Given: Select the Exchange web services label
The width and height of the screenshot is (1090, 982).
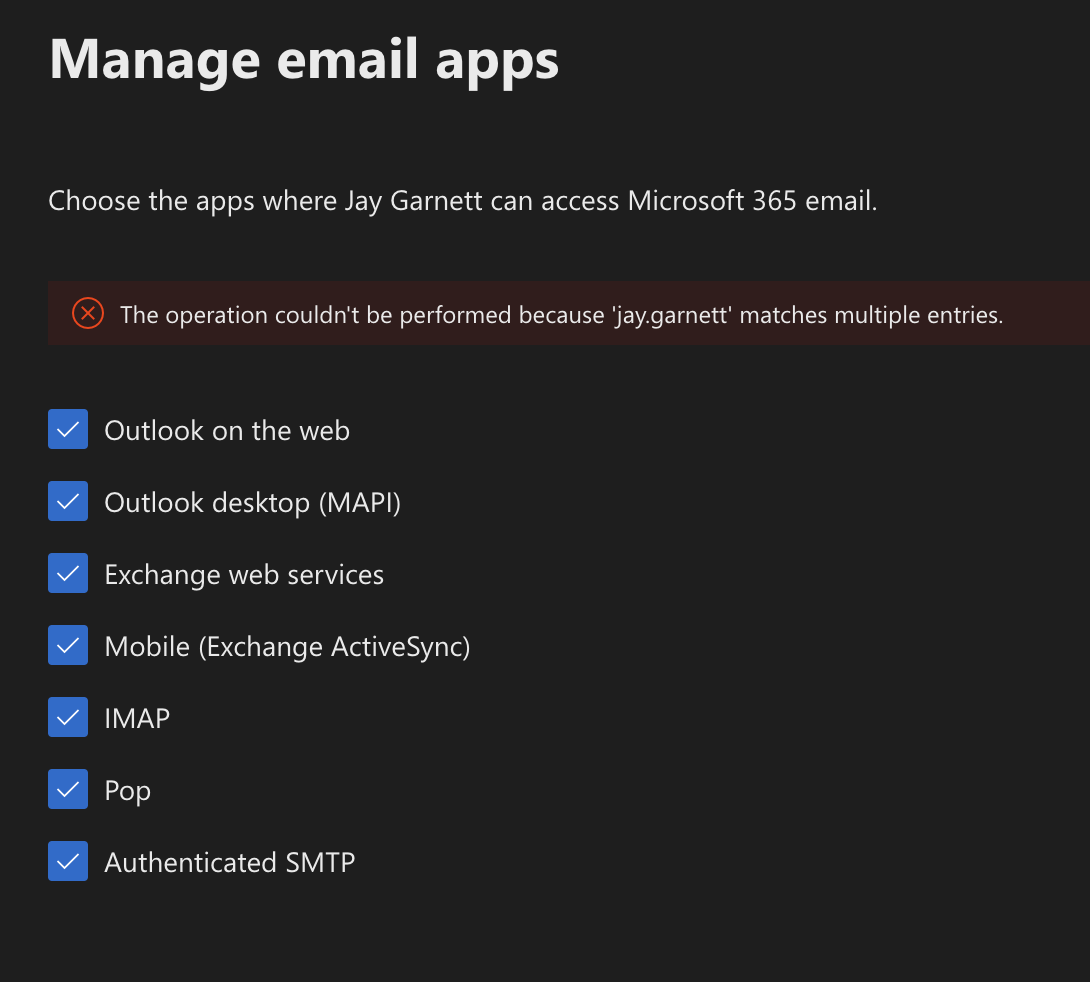Looking at the screenshot, I should (244, 574).
